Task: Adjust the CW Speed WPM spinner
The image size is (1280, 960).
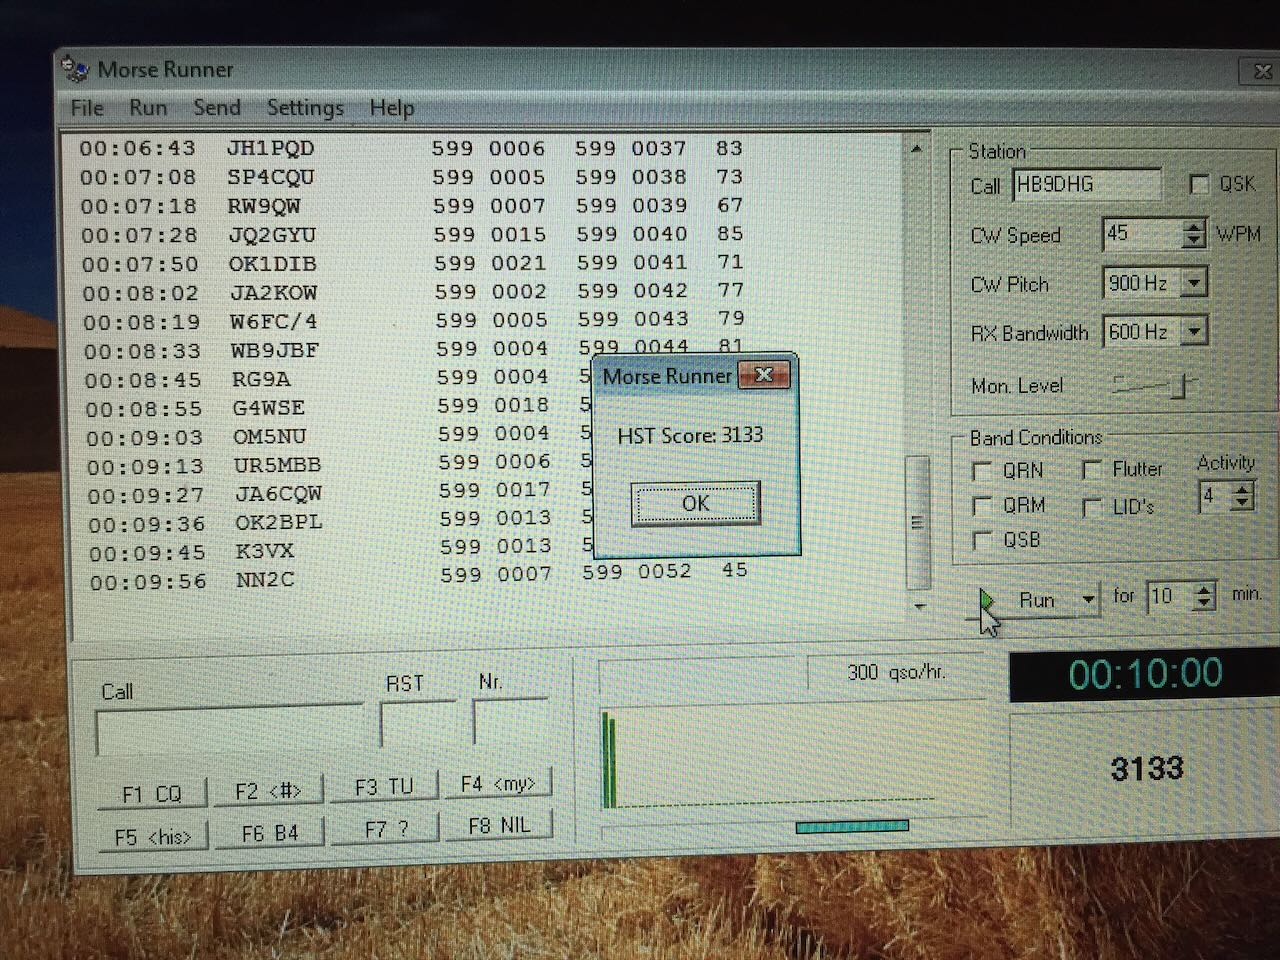Action: 1193,234
